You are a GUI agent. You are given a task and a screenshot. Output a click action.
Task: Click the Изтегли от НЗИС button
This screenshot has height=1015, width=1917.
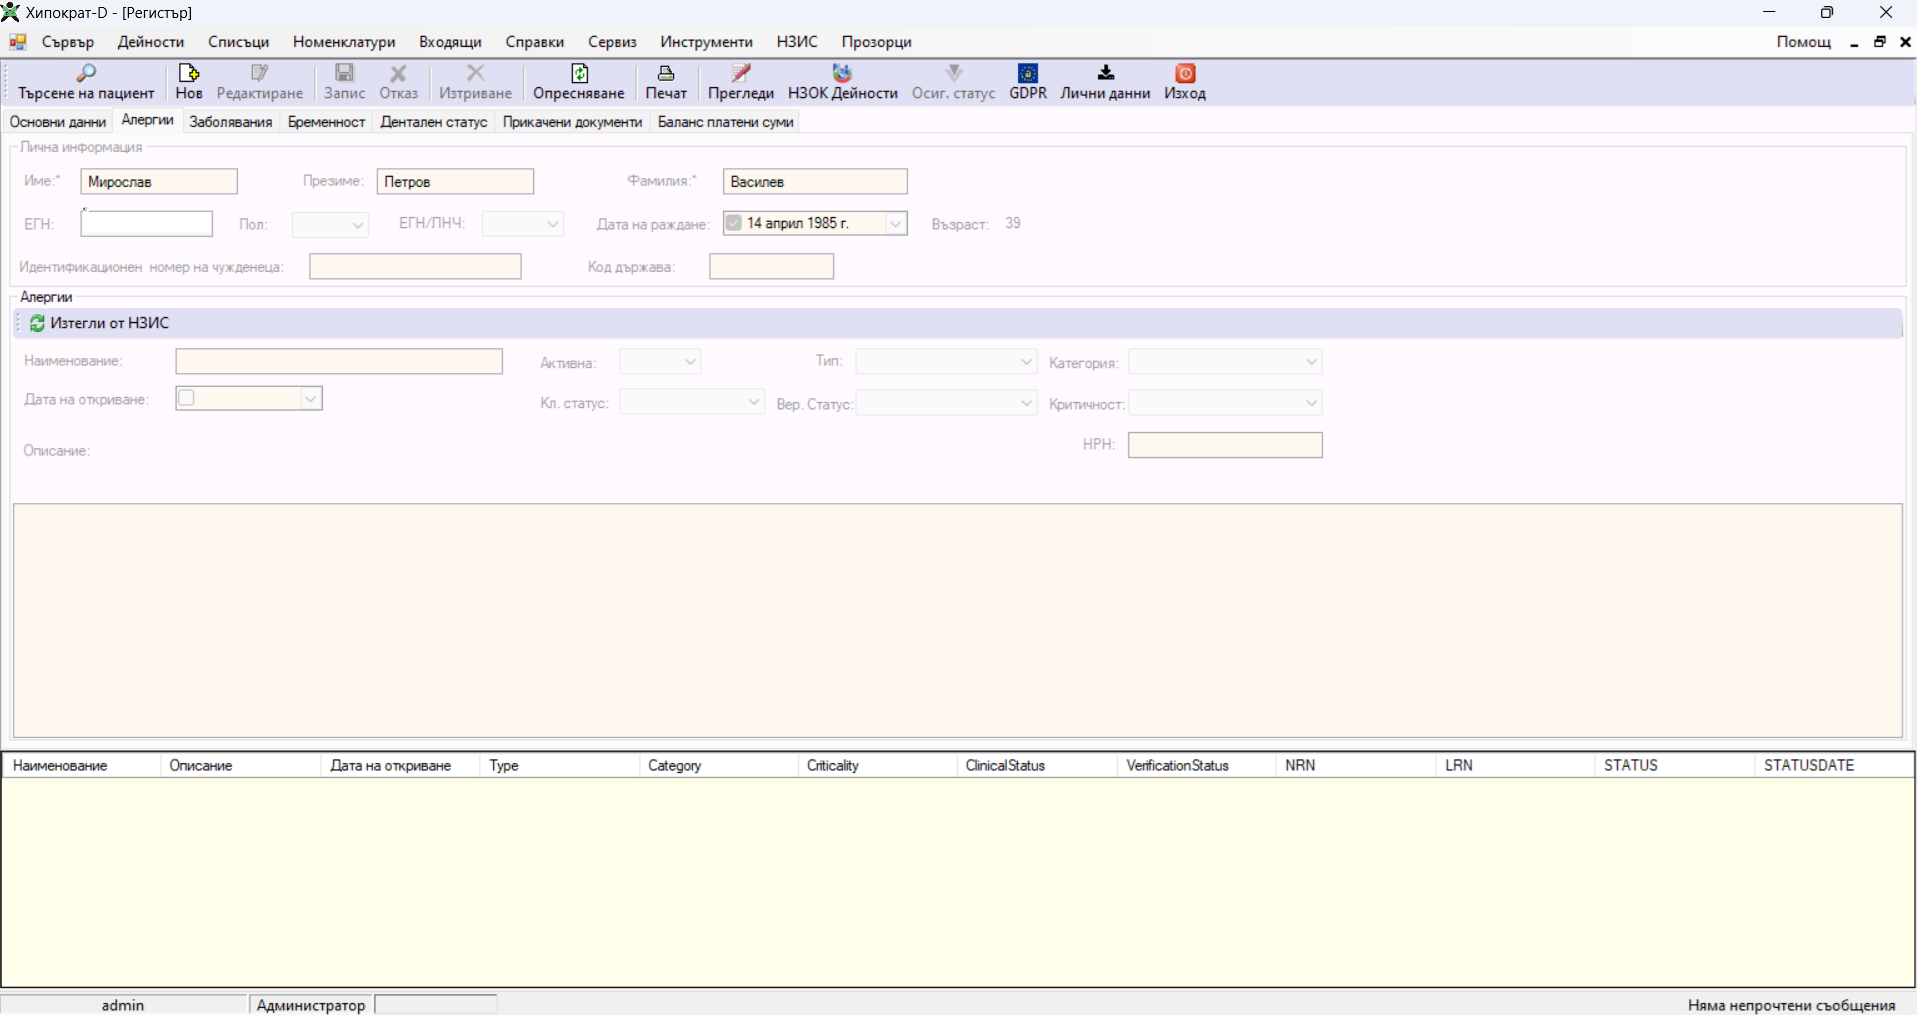point(100,323)
